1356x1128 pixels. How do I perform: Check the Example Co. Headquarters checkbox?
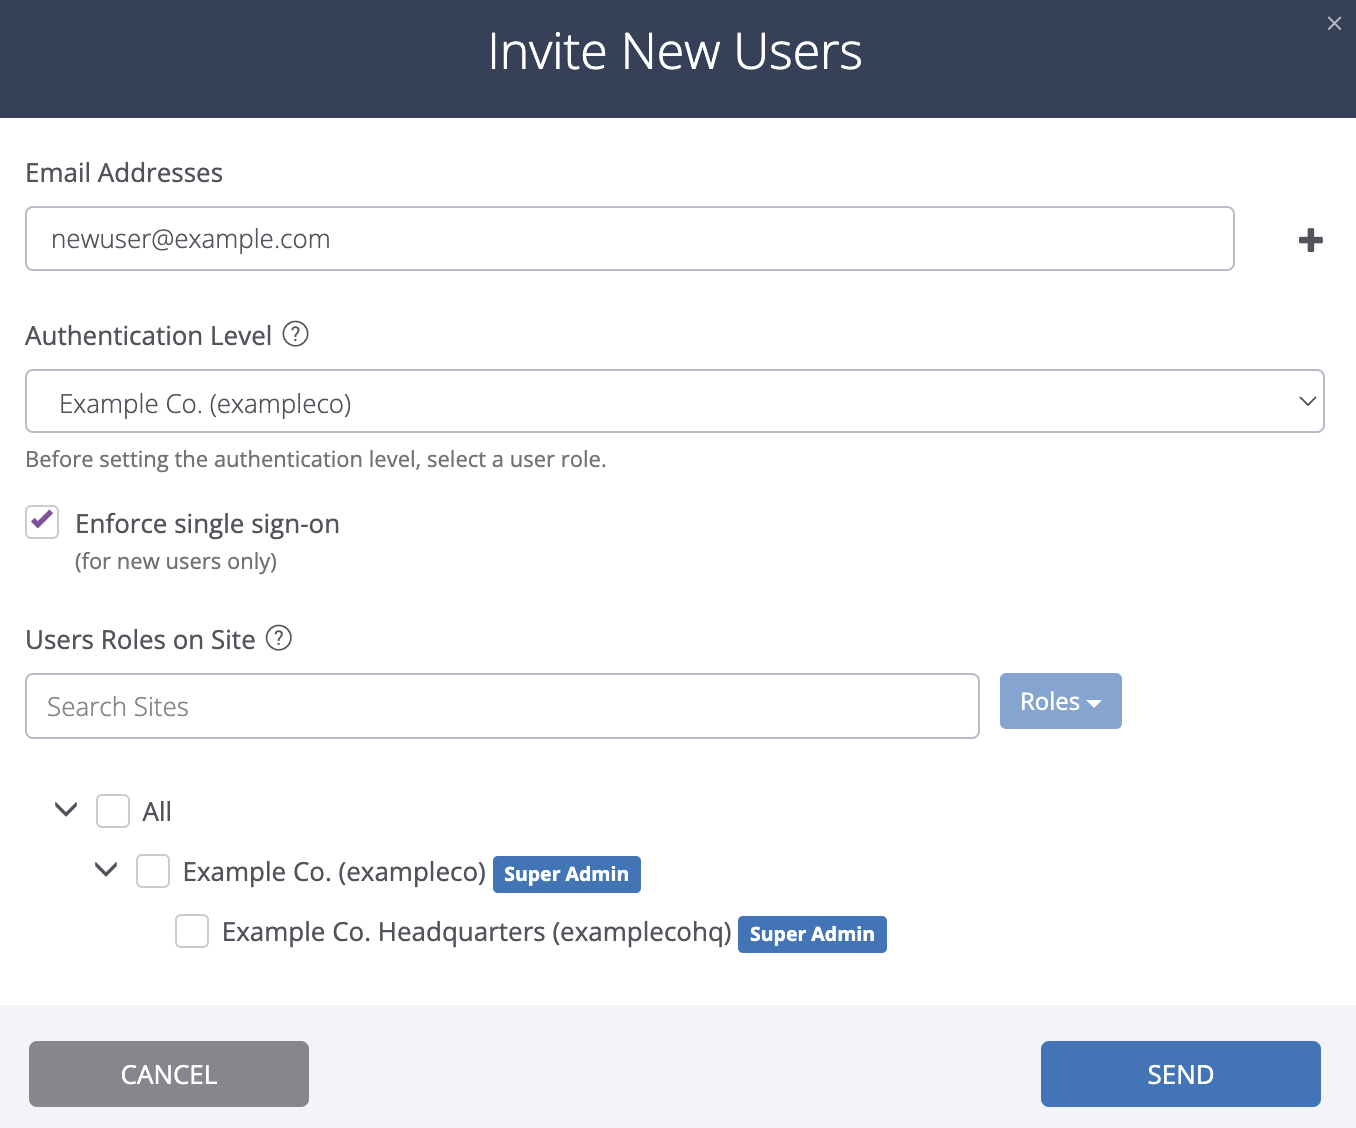[191, 931]
